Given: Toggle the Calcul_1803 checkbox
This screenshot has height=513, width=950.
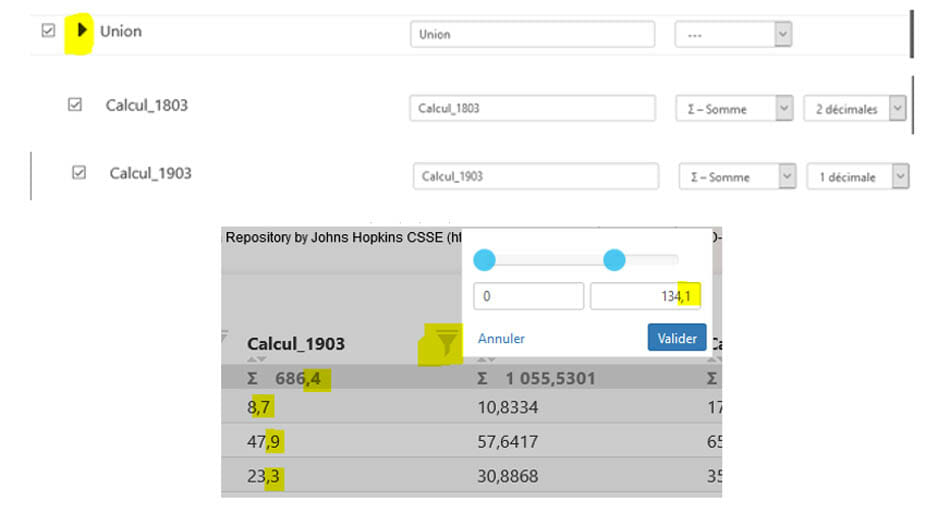Looking at the screenshot, I should 75,104.
